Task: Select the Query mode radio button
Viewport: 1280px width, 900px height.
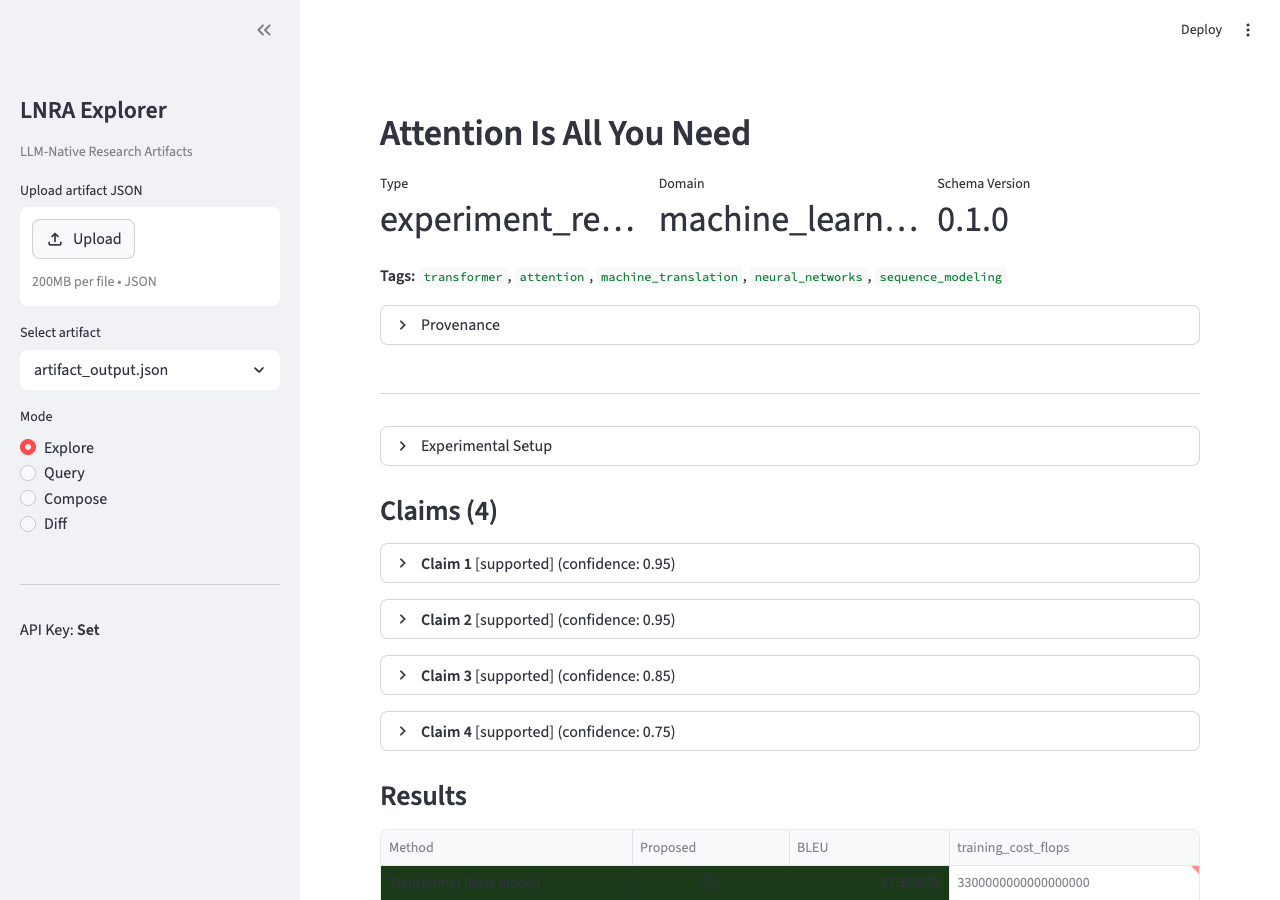Action: 28,473
